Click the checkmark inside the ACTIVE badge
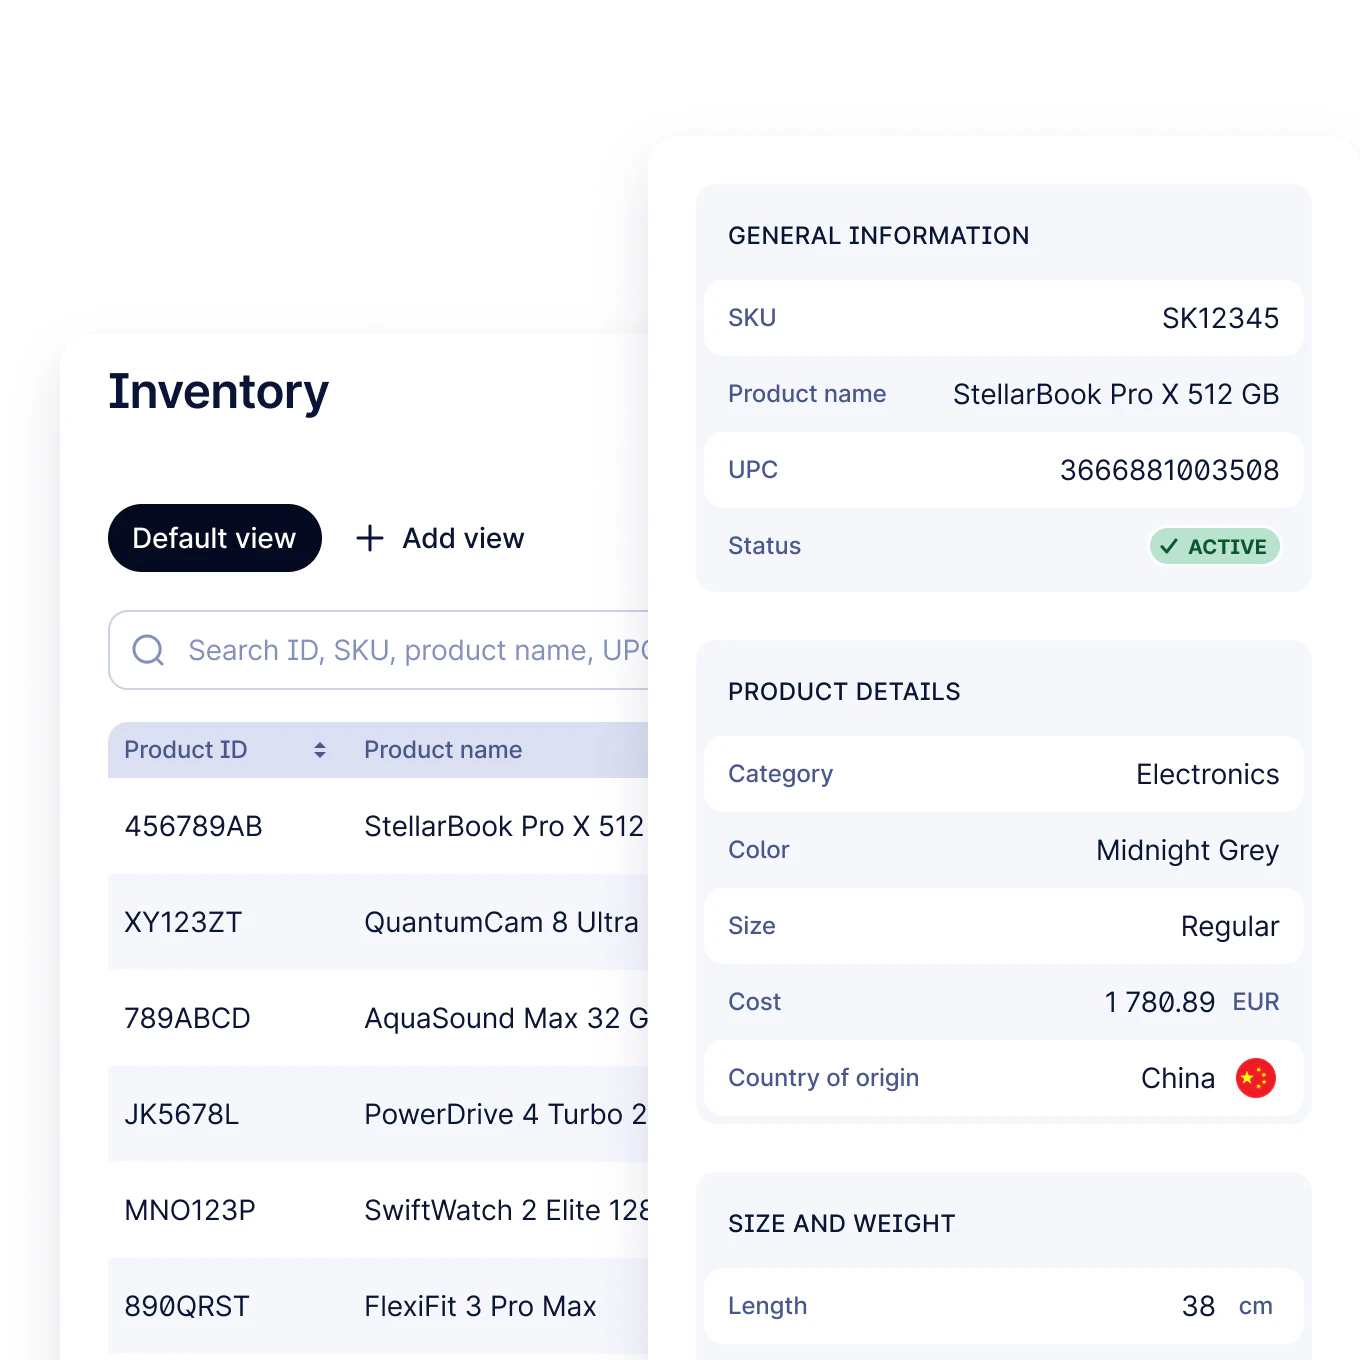Image resolution: width=1360 pixels, height=1360 pixels. (1169, 546)
